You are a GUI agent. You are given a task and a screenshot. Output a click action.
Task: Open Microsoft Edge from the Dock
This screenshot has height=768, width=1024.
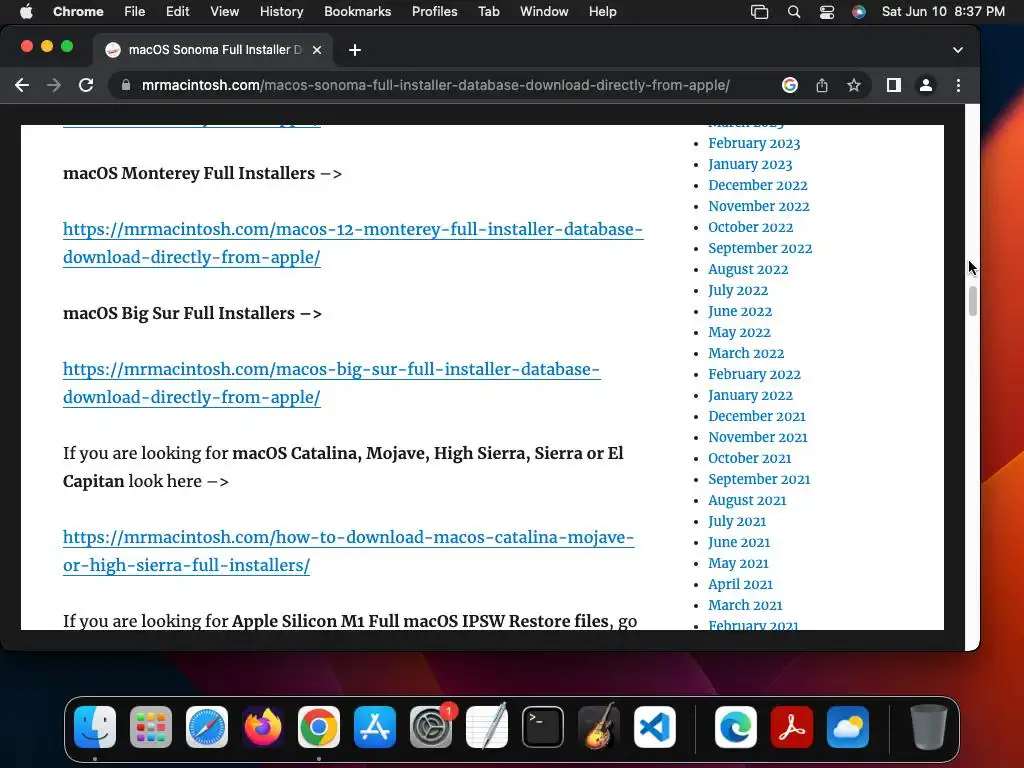pyautogui.click(x=736, y=727)
